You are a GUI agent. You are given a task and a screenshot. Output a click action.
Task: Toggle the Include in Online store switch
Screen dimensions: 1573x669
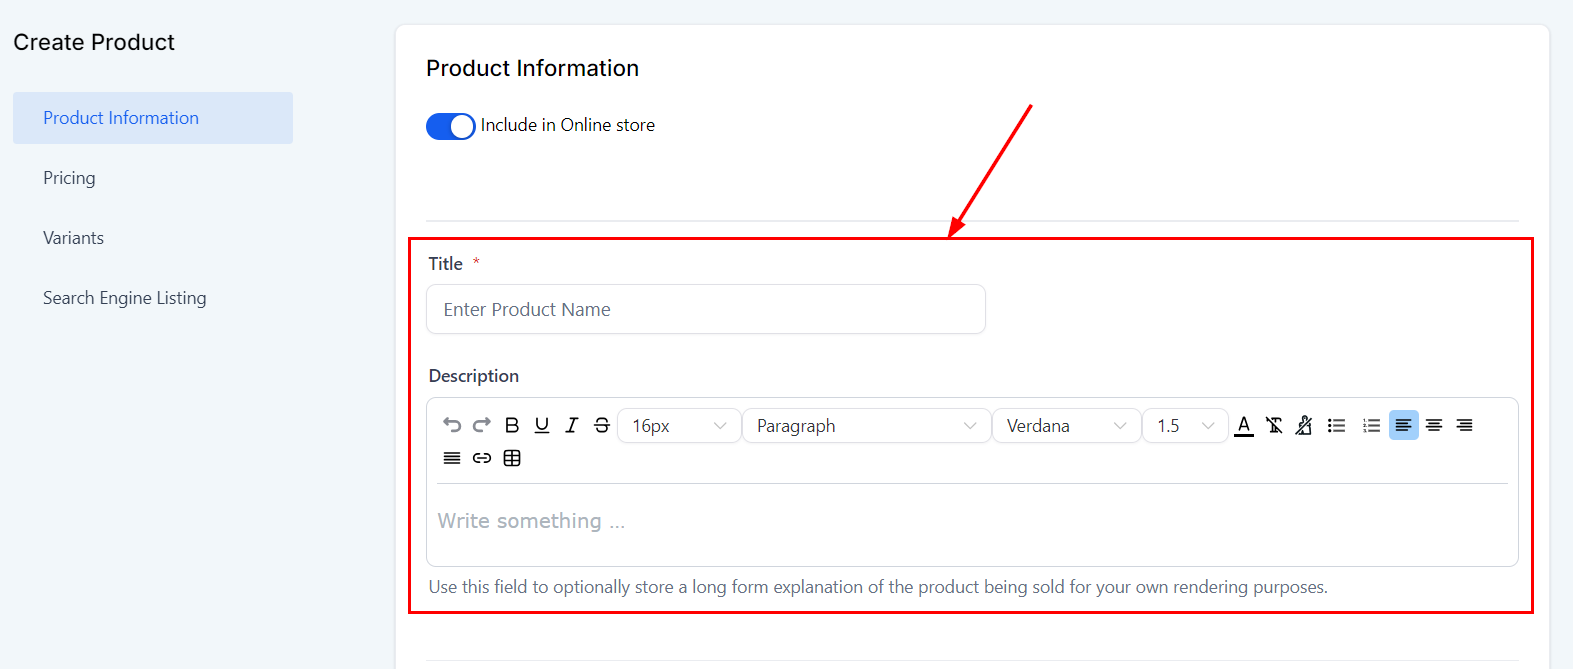[451, 126]
